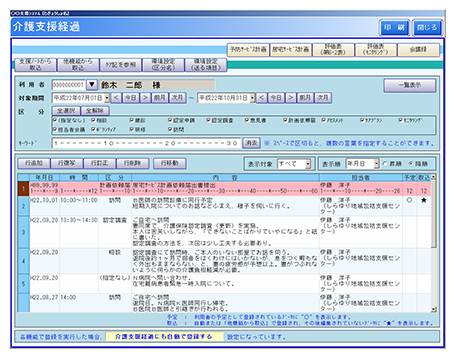Click the 印刷 print button
The image size is (456, 360).
point(394,27)
